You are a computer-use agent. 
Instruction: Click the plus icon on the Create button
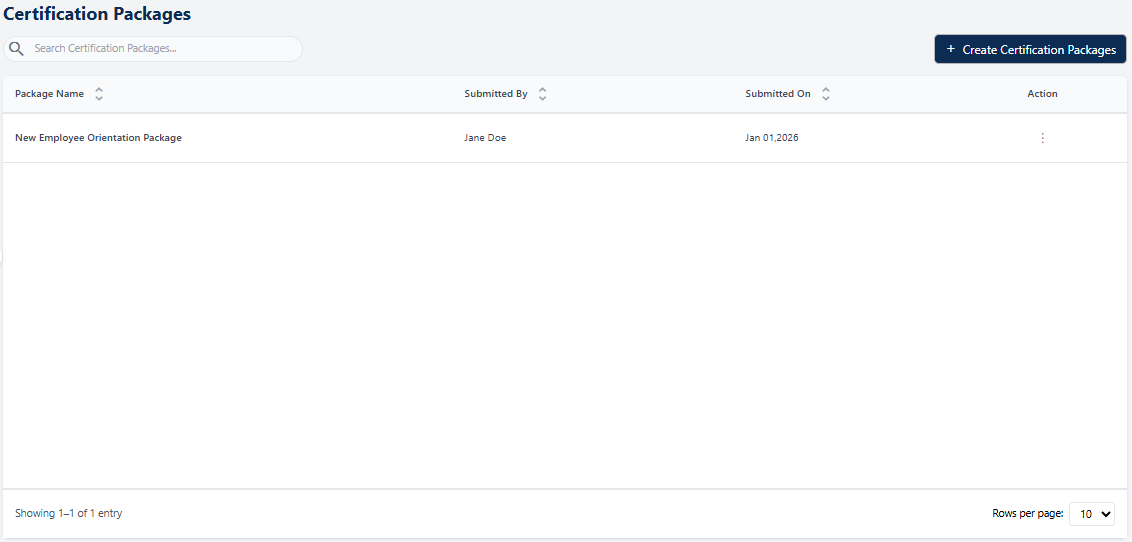[950, 49]
